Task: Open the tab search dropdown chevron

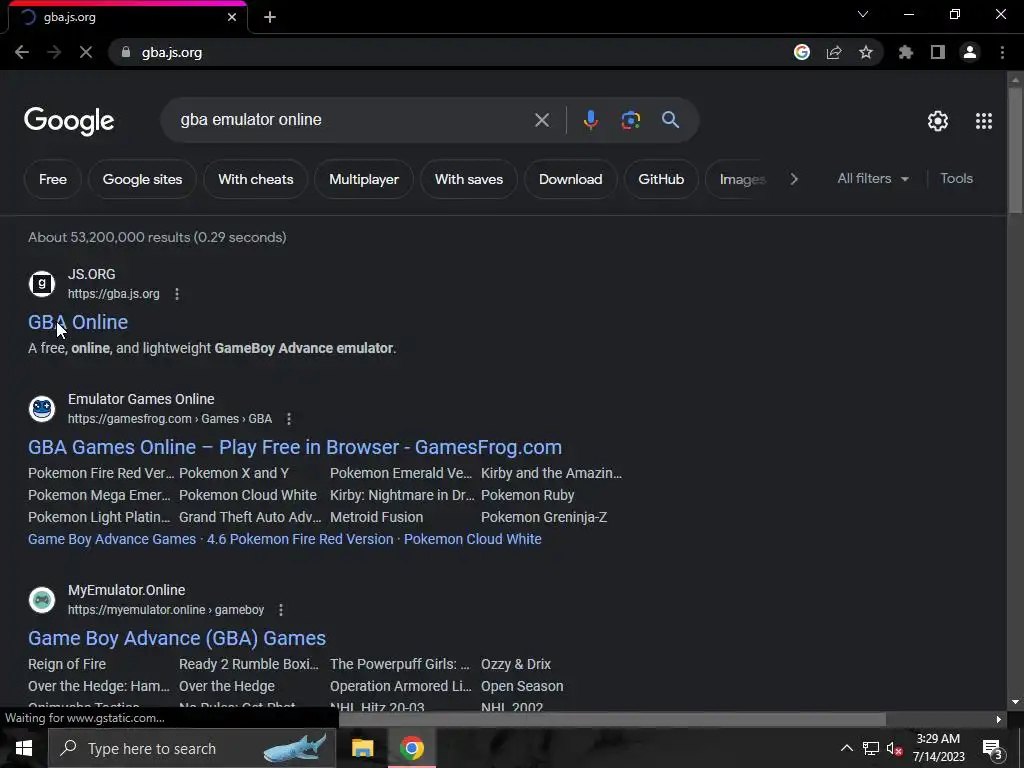Action: coord(863,14)
